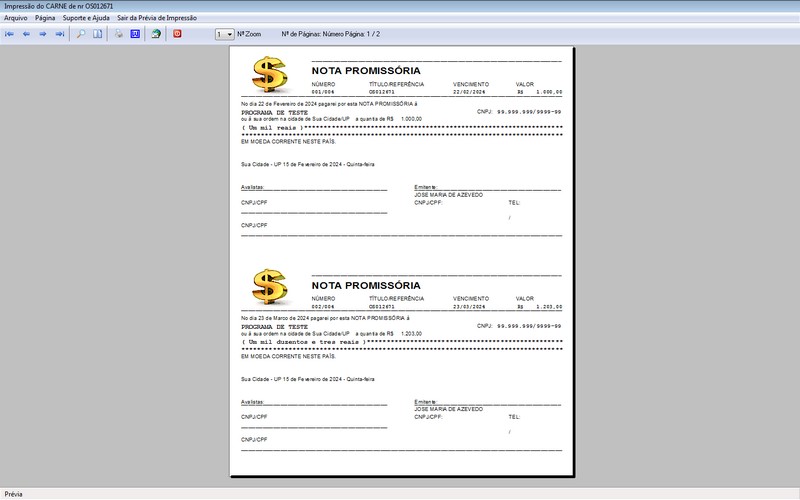Click the dollar sign image on second note
The width and height of the screenshot is (800, 500).
270,287
